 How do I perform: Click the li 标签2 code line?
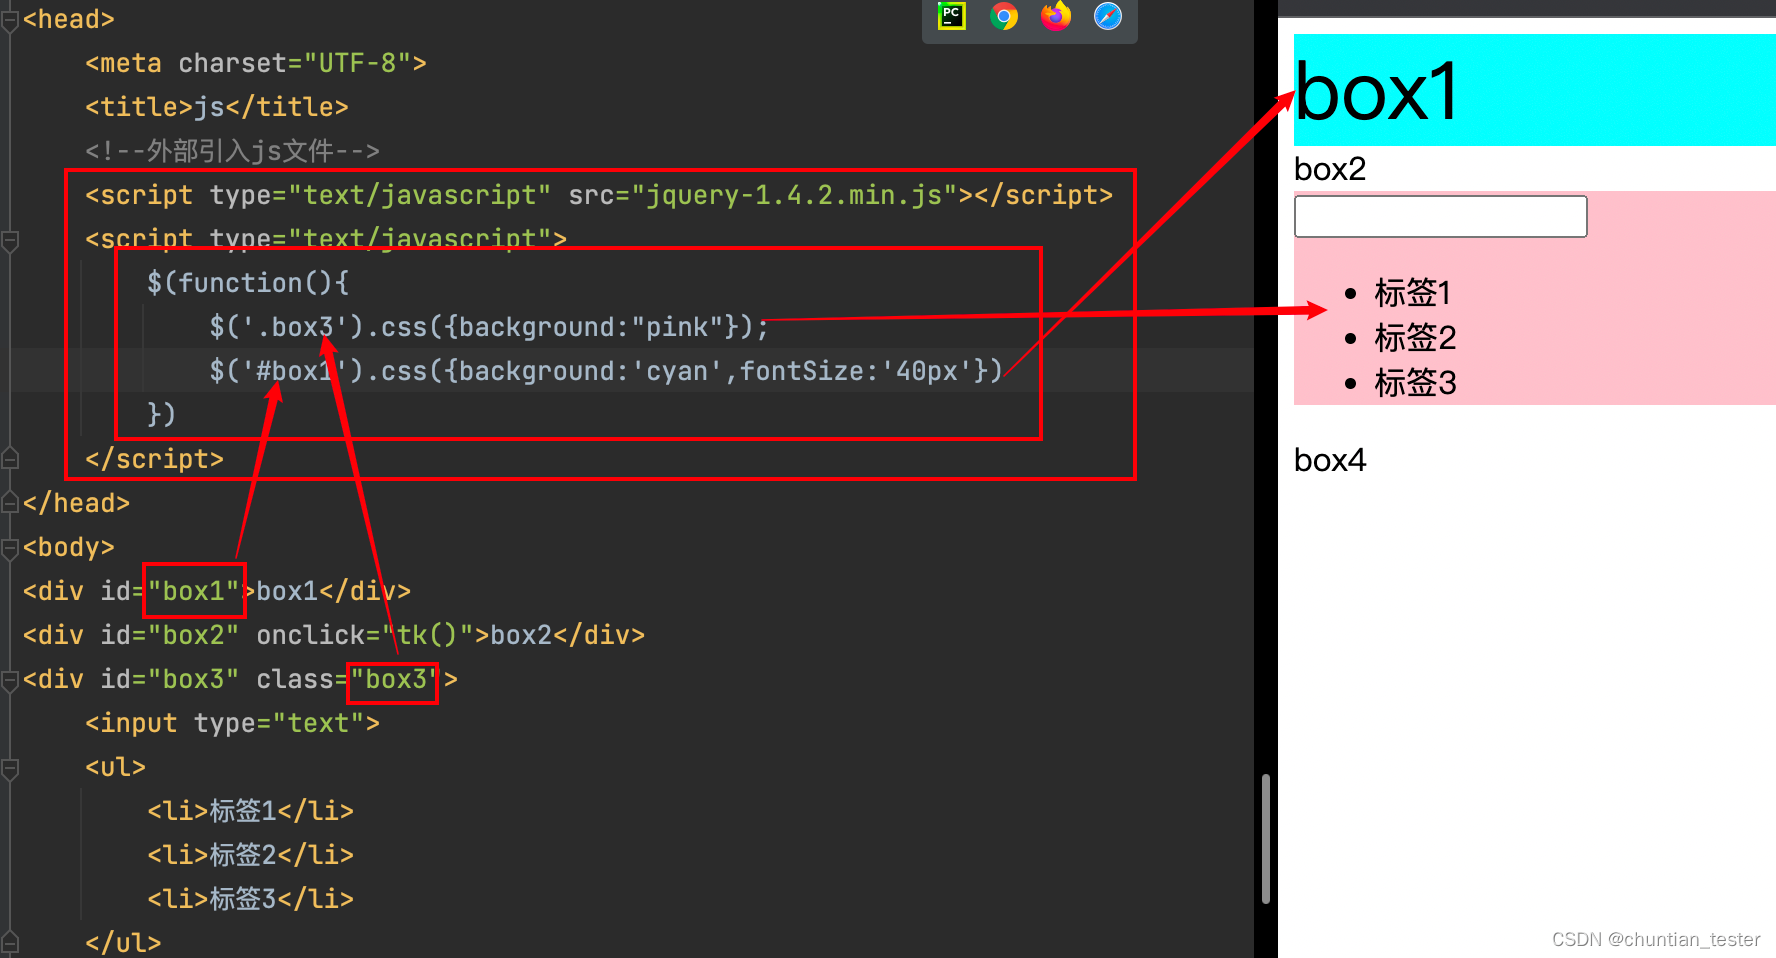251,855
